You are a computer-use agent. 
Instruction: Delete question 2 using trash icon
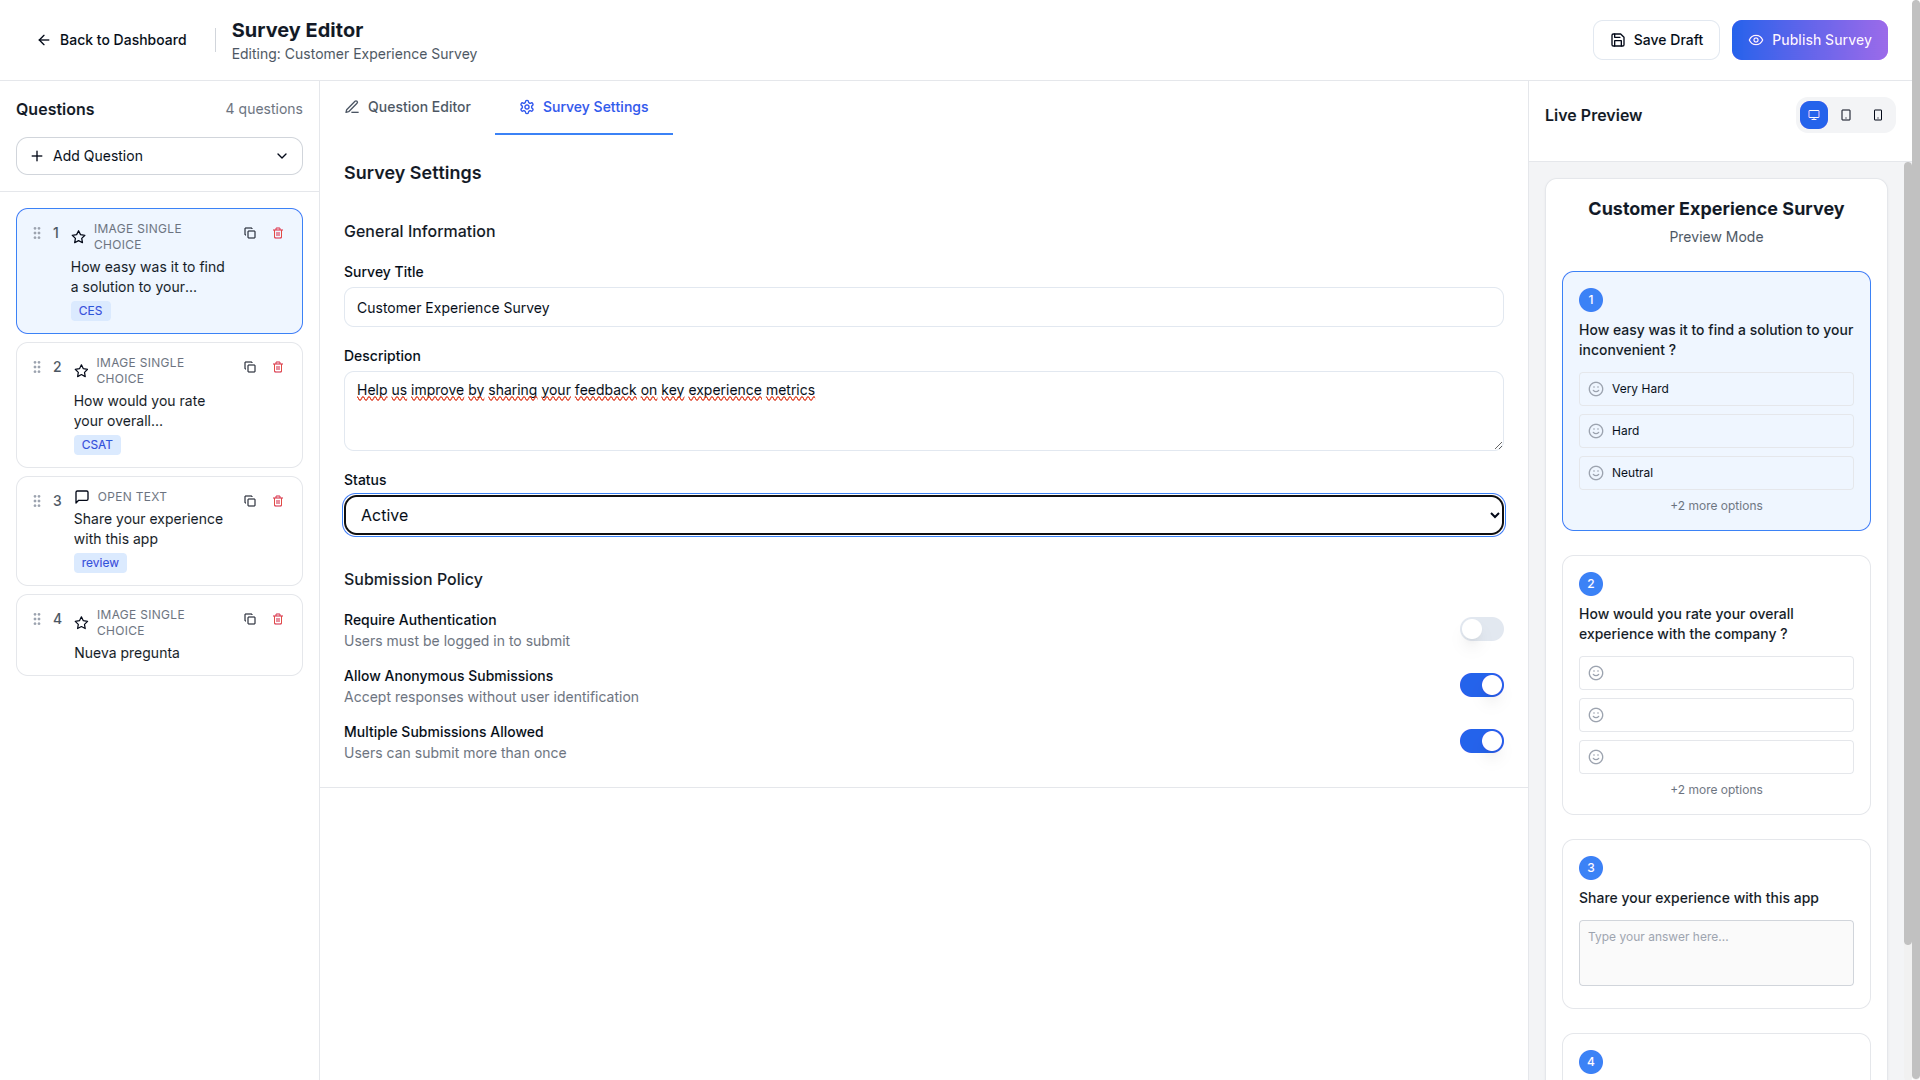pyautogui.click(x=278, y=367)
